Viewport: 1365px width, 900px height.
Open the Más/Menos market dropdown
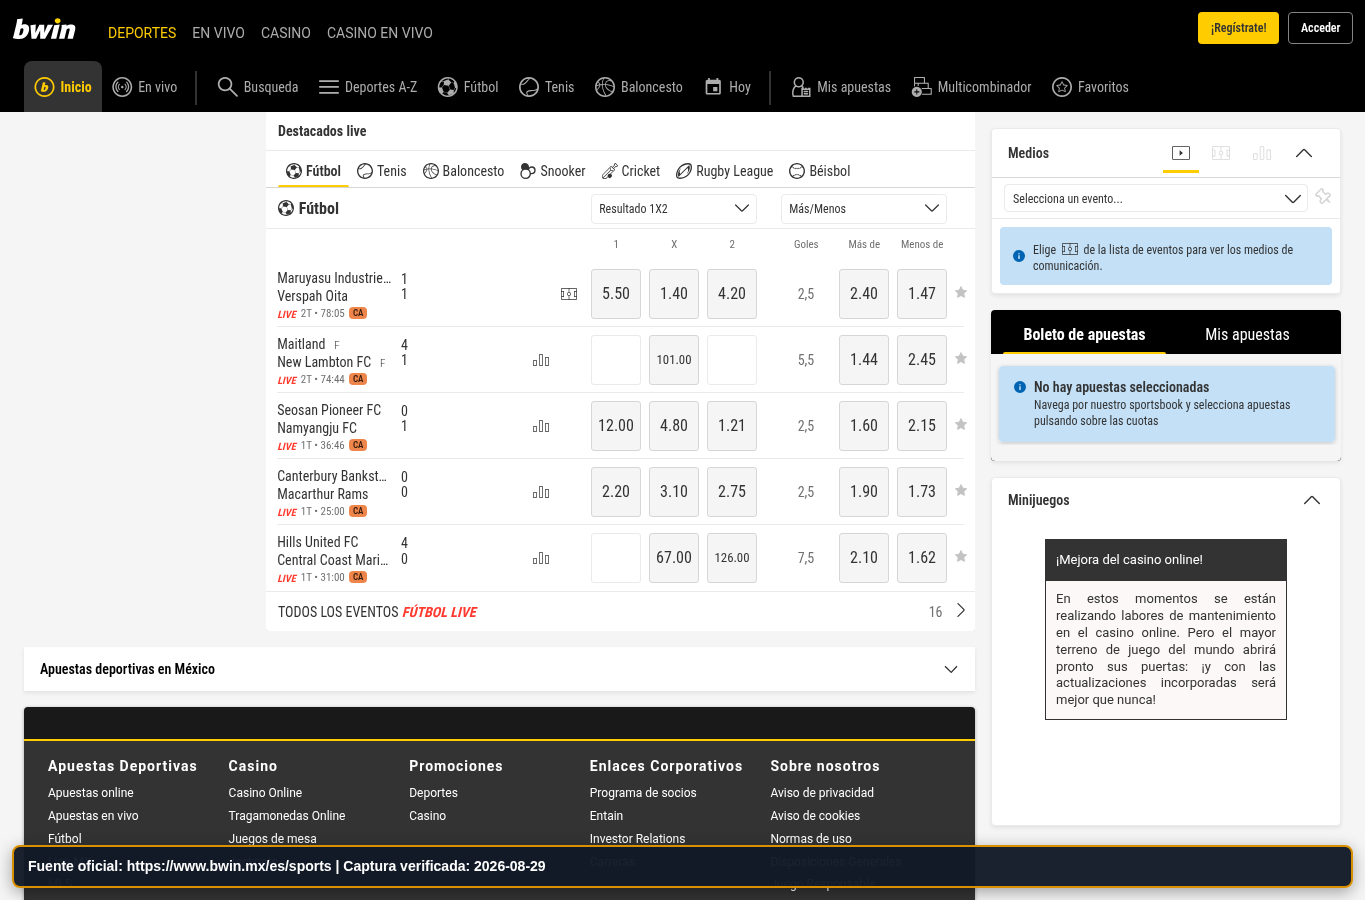coord(864,209)
